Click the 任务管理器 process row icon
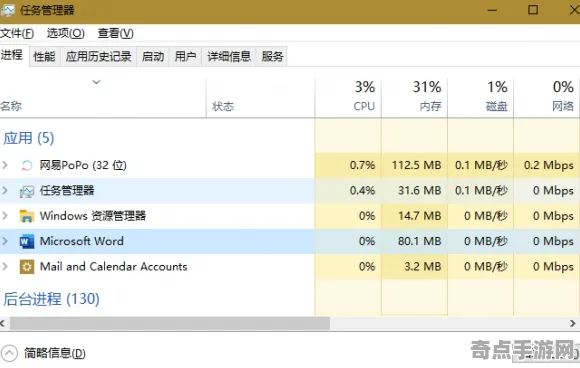Image resolution: width=580 pixels, height=368 pixels. (x=27, y=191)
